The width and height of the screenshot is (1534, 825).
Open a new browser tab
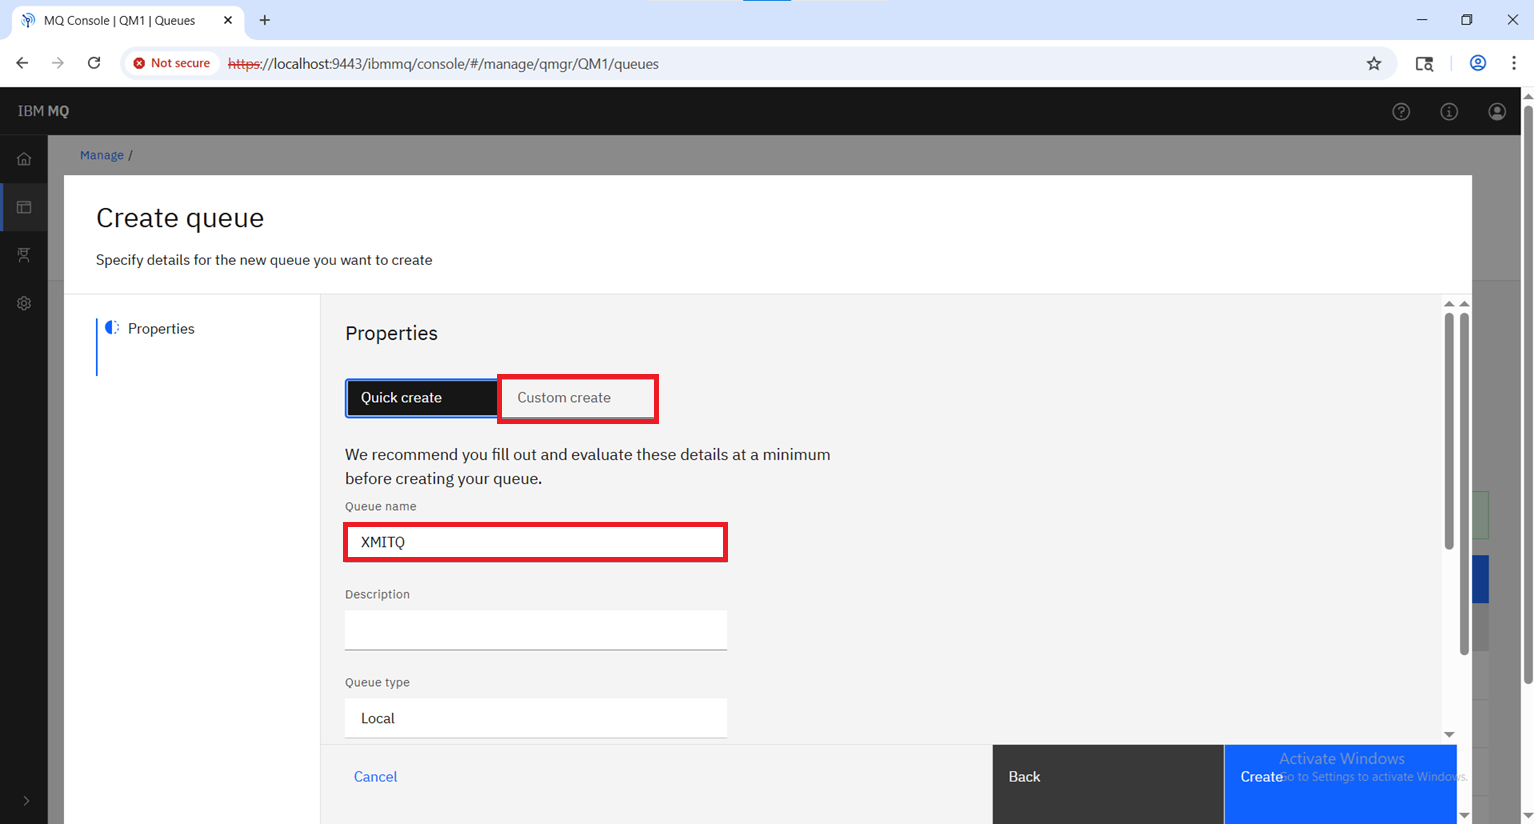point(265,20)
